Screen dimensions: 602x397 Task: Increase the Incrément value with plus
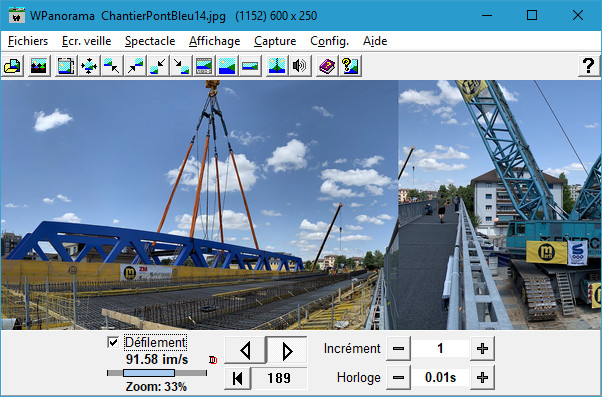tap(482, 349)
